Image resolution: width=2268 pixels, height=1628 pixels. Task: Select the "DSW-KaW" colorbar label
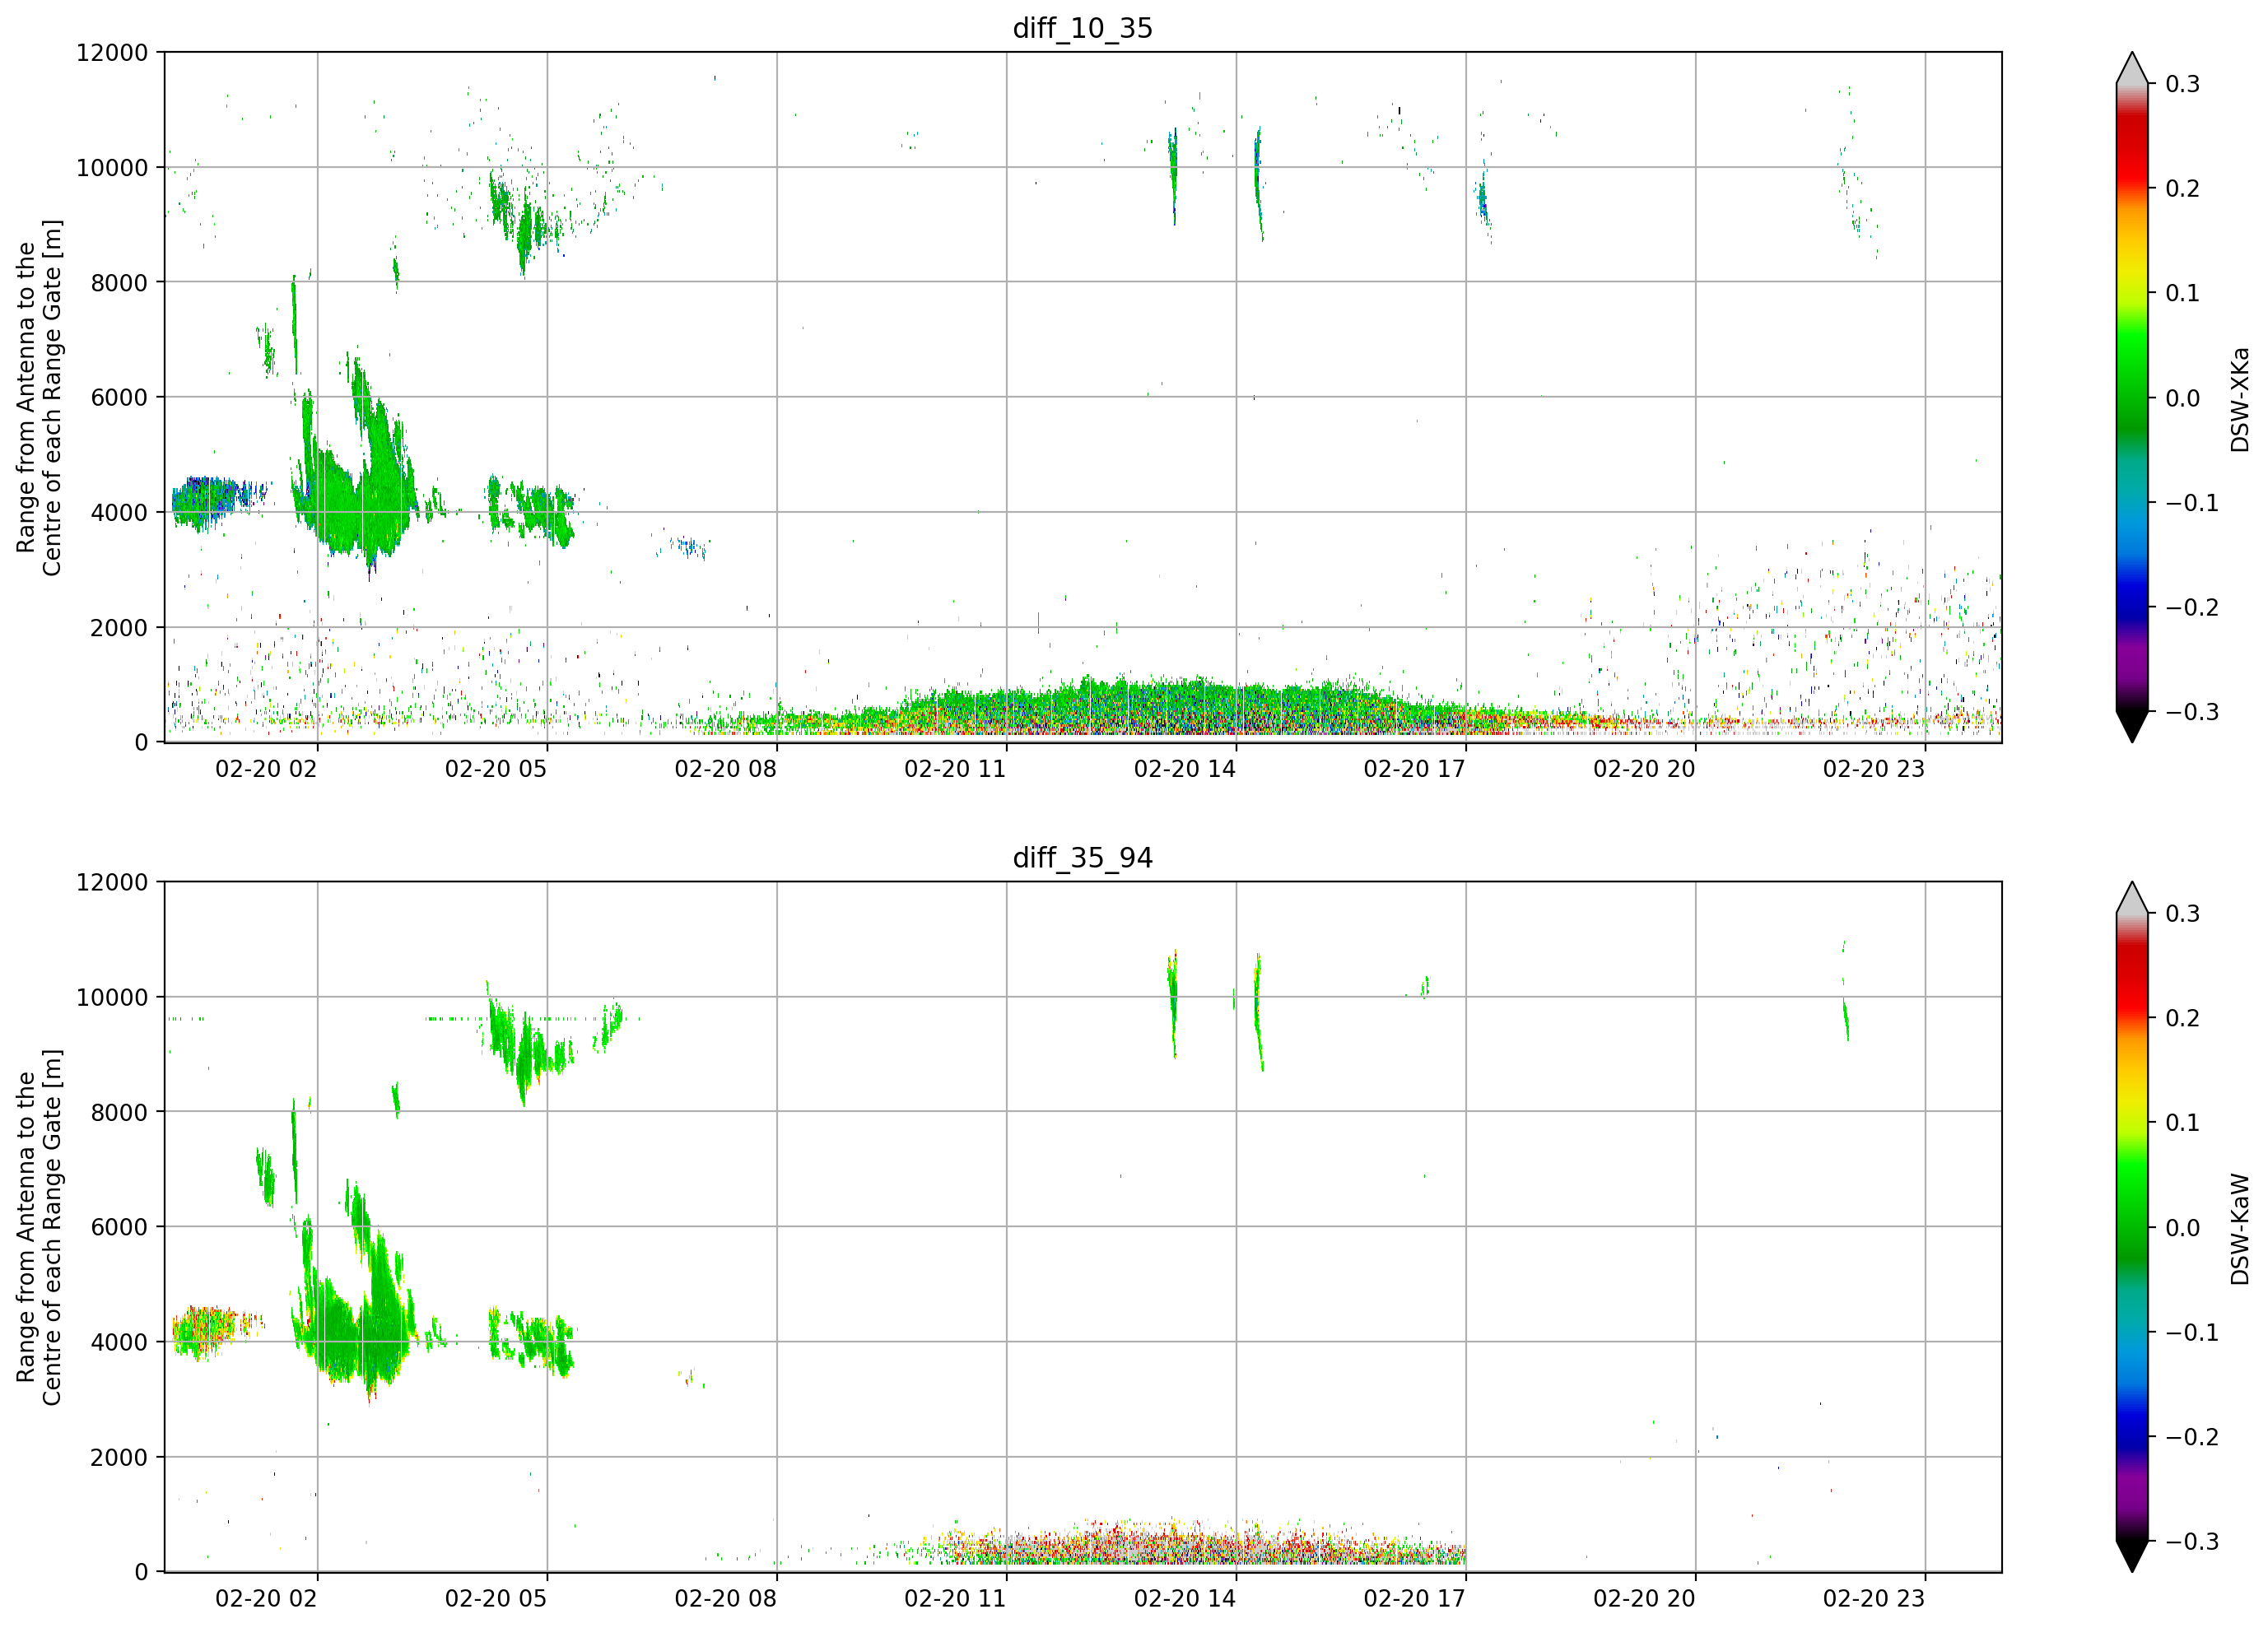tap(2239, 1229)
